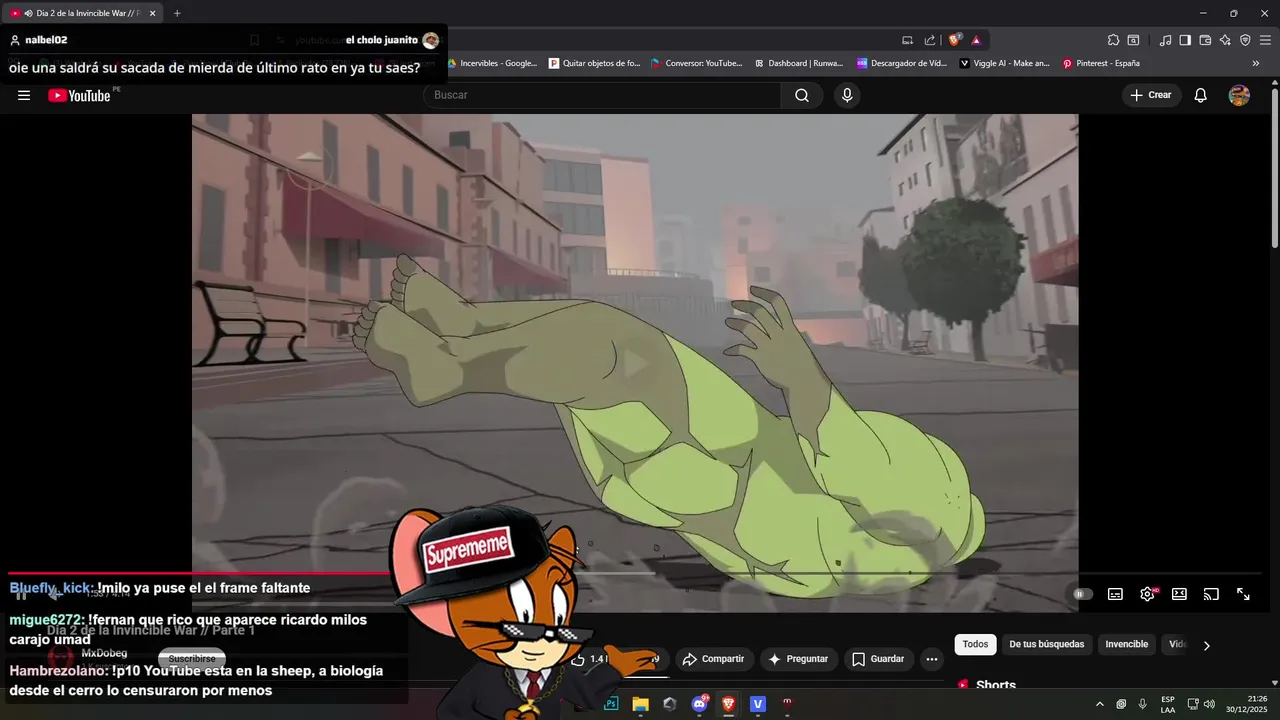Show more filter chips with the right arrow

(x=1206, y=645)
